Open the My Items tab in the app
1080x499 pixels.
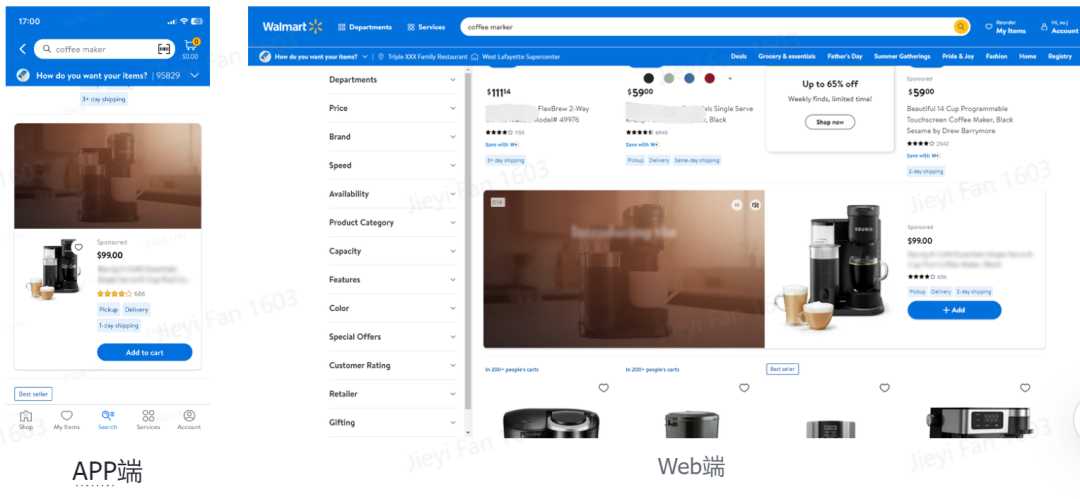point(67,419)
